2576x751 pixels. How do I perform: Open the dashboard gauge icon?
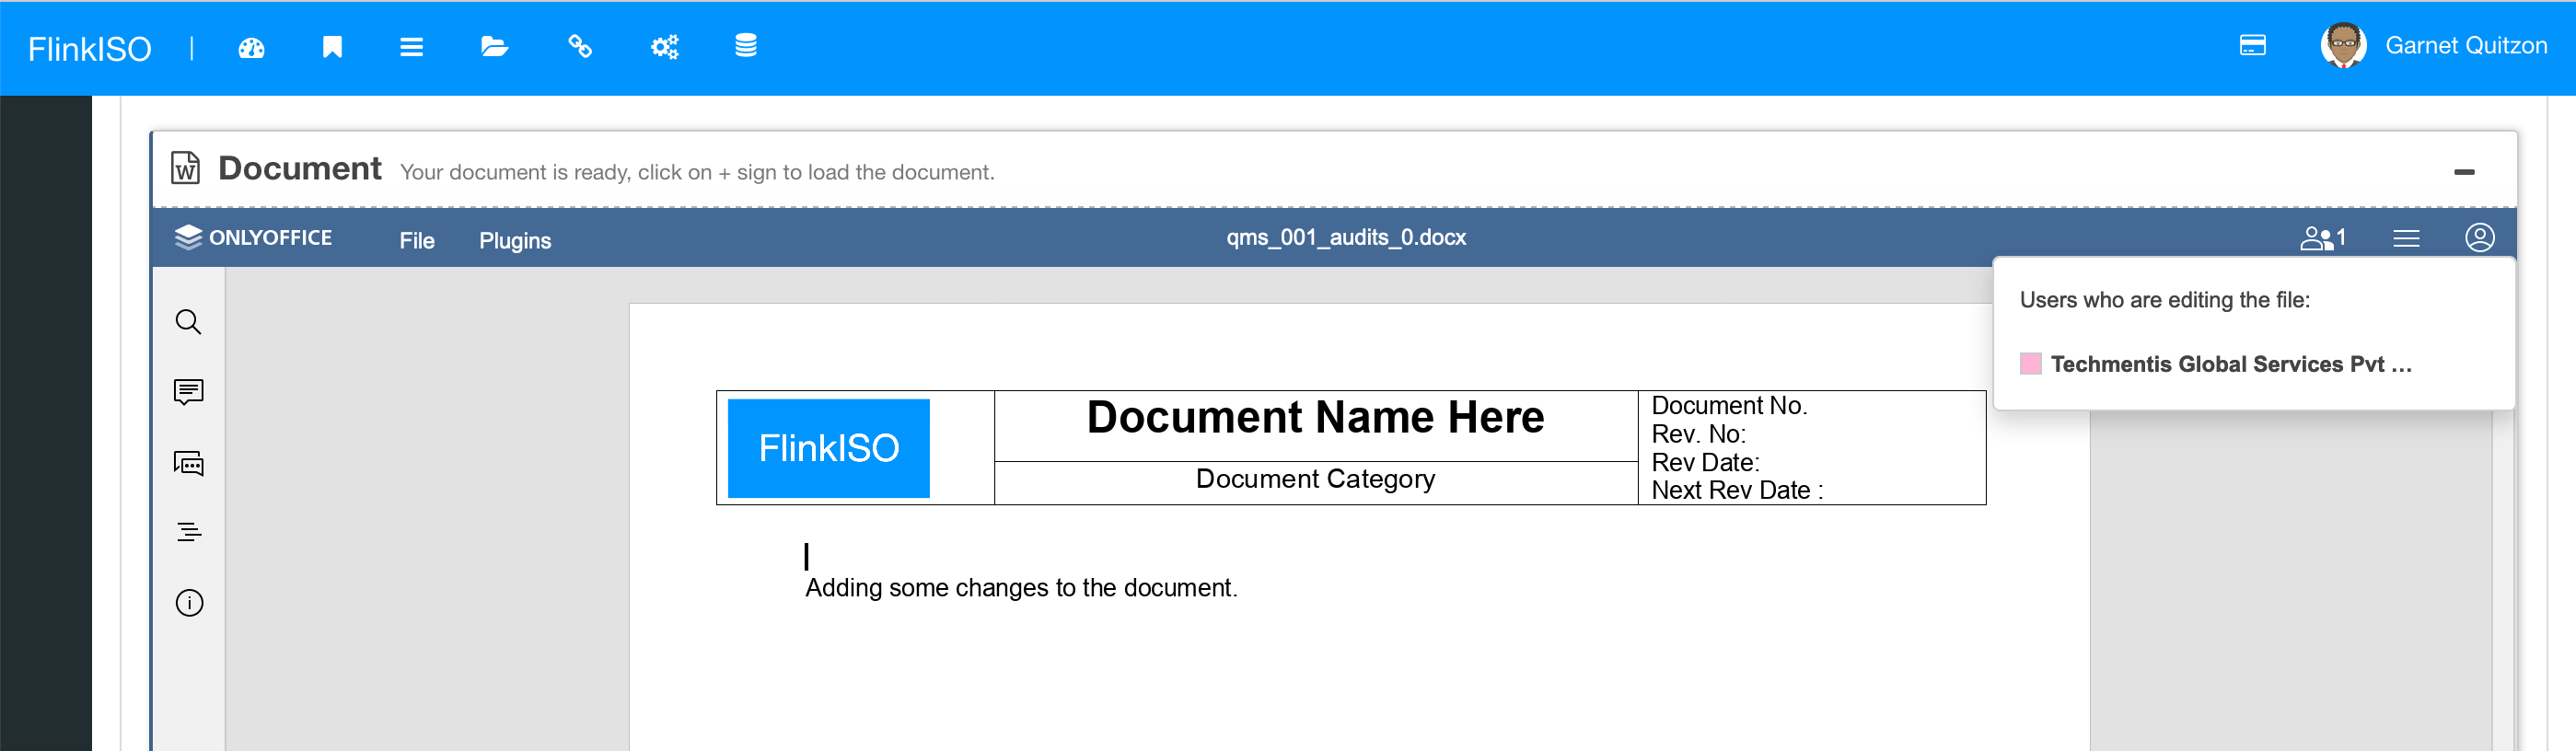point(251,47)
